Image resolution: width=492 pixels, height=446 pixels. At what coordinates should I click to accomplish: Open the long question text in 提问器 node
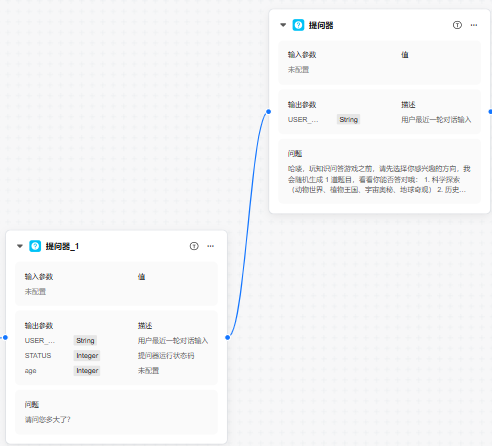pos(379,179)
